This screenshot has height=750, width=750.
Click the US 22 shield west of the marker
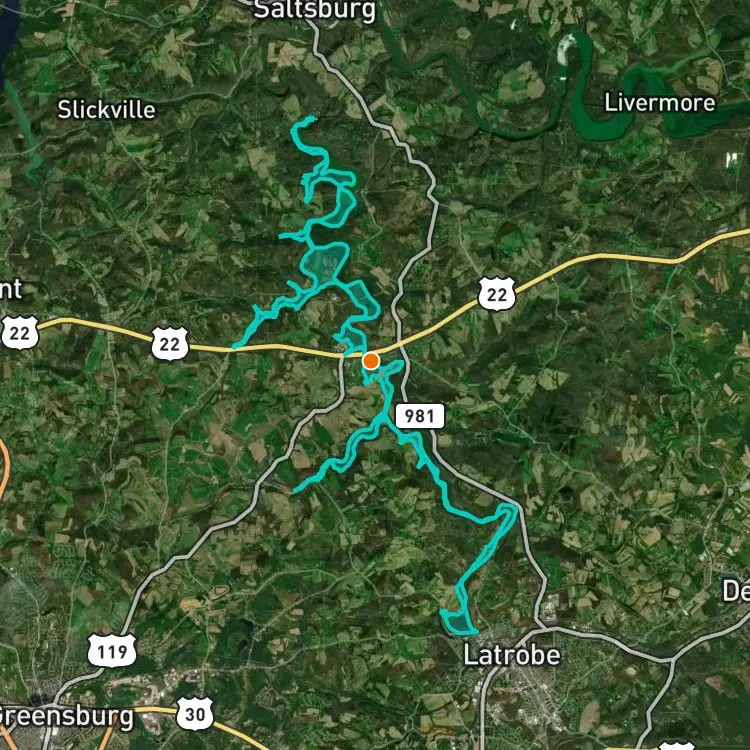point(170,343)
